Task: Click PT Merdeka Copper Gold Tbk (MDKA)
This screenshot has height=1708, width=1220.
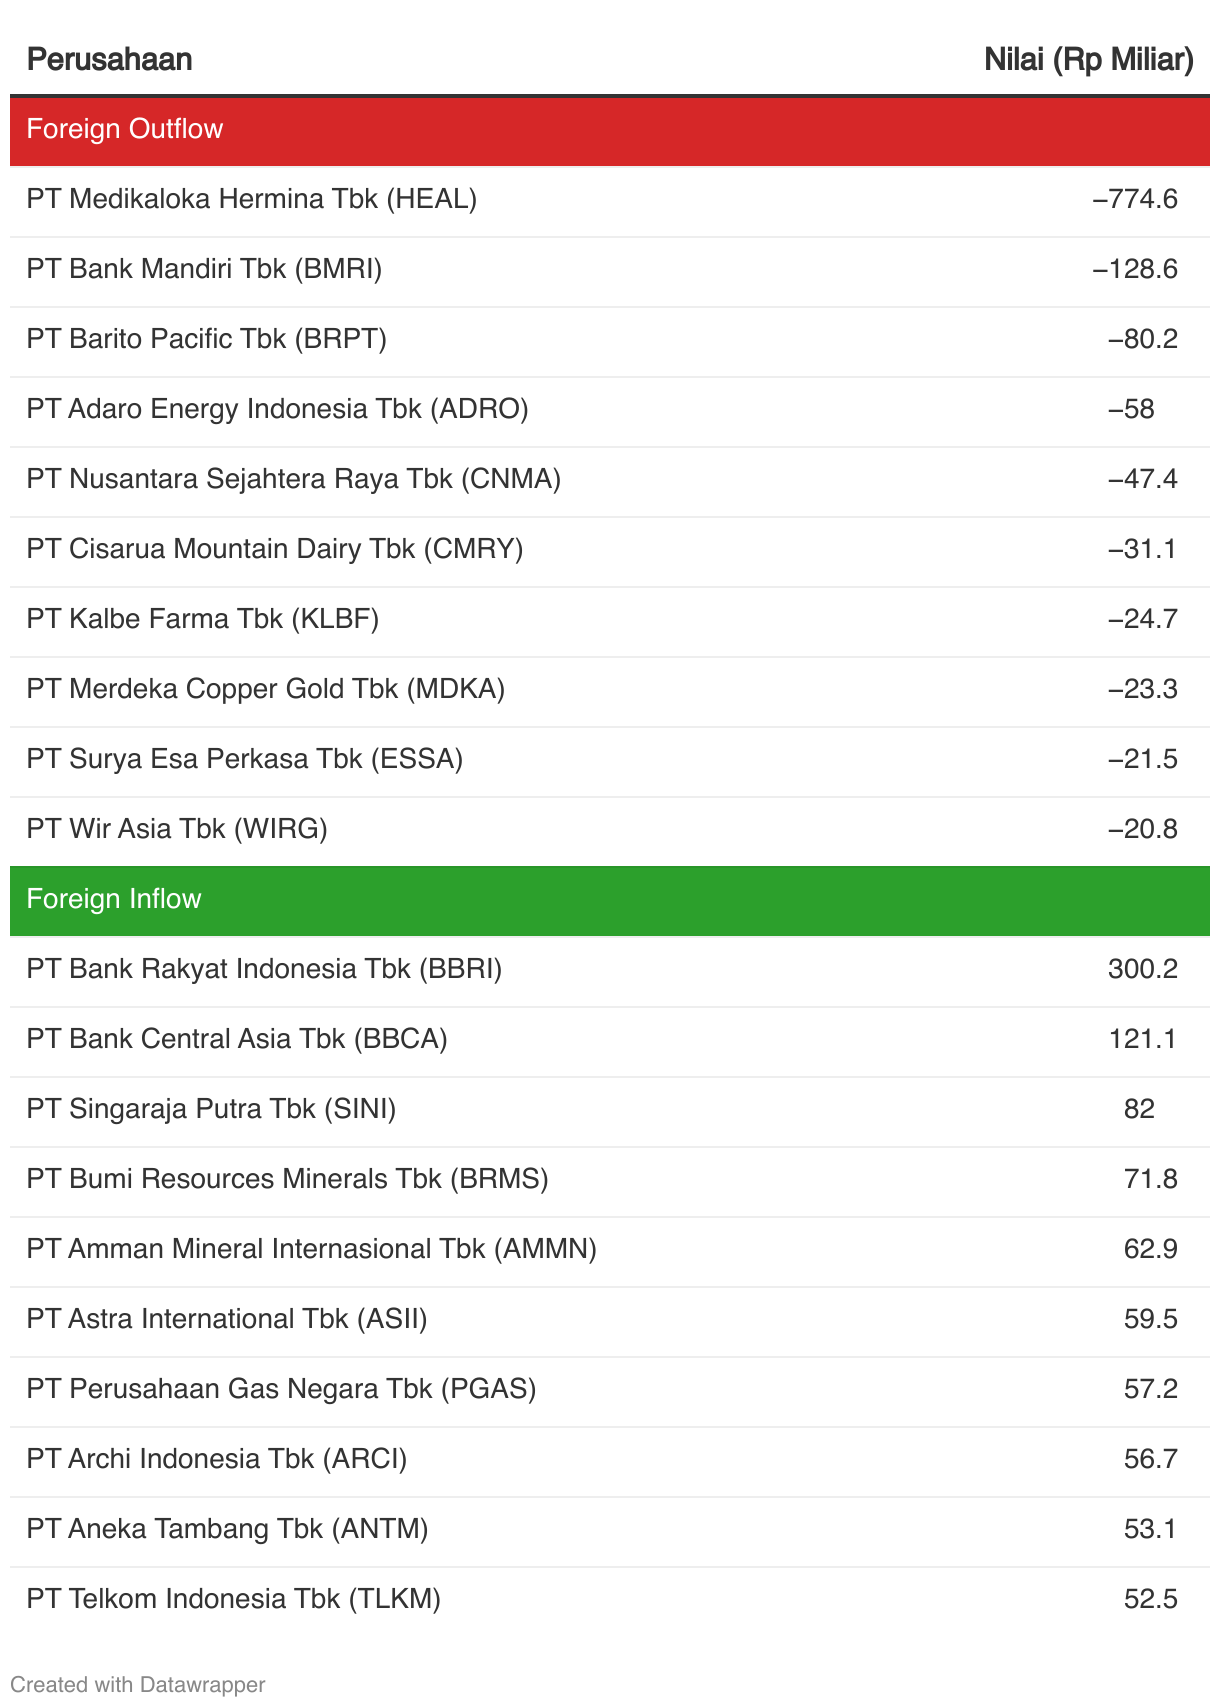Action: click(266, 689)
